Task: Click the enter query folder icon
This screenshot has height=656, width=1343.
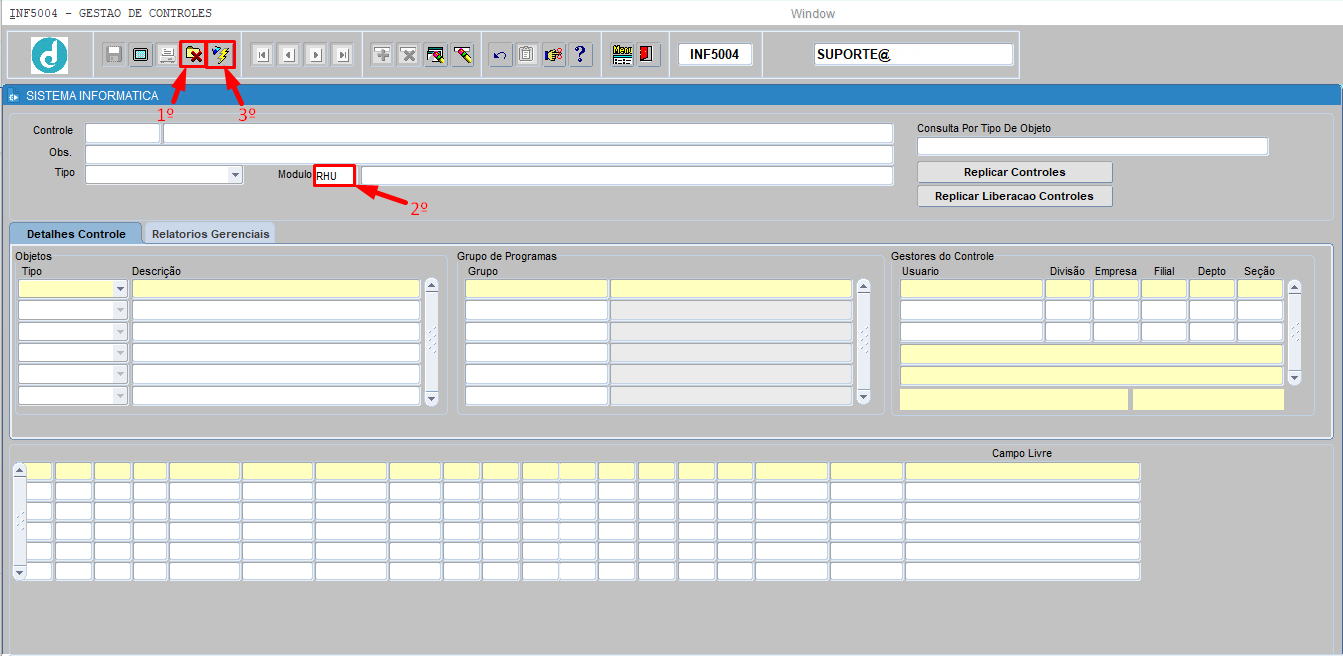Action: click(x=193, y=55)
